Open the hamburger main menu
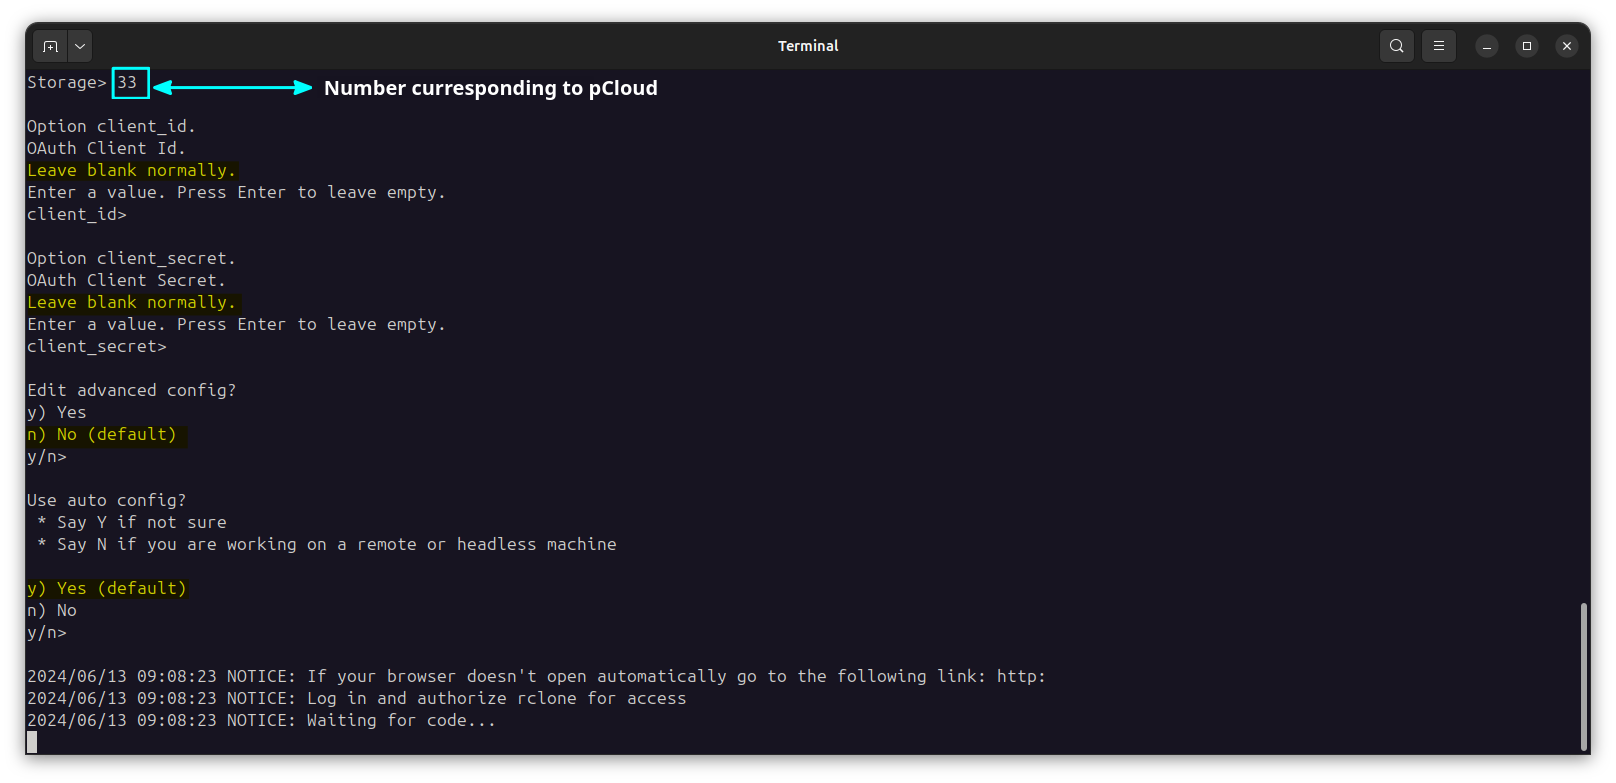This screenshot has width=1616, height=783. click(x=1439, y=45)
